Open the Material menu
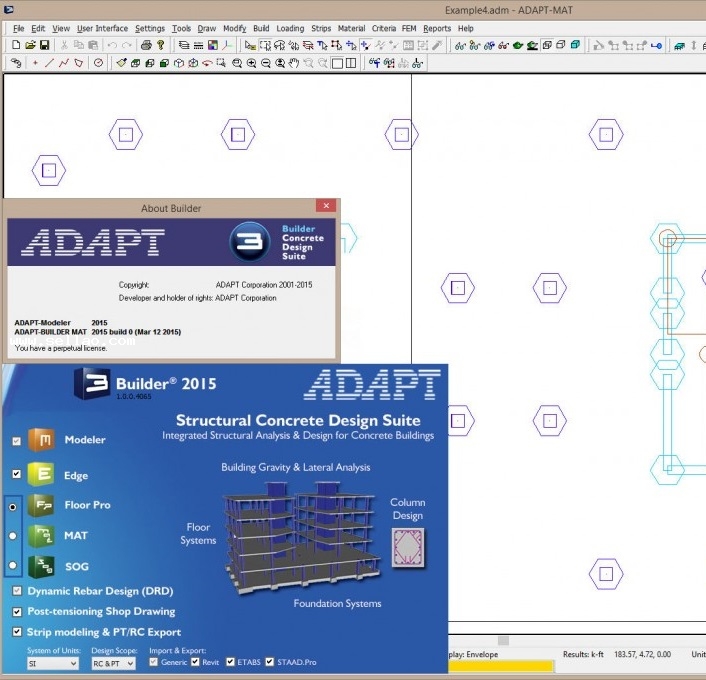 351,28
